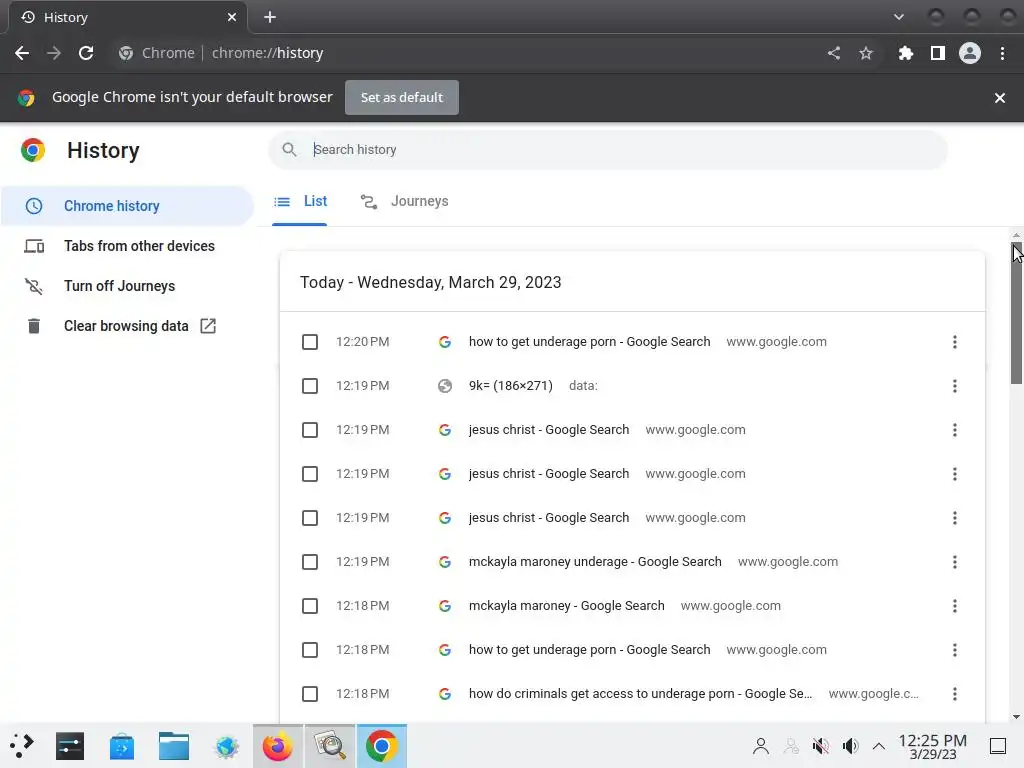This screenshot has width=1024, height=768.
Task: Open the system settings sliders icon in taskbar
Action: point(70,746)
